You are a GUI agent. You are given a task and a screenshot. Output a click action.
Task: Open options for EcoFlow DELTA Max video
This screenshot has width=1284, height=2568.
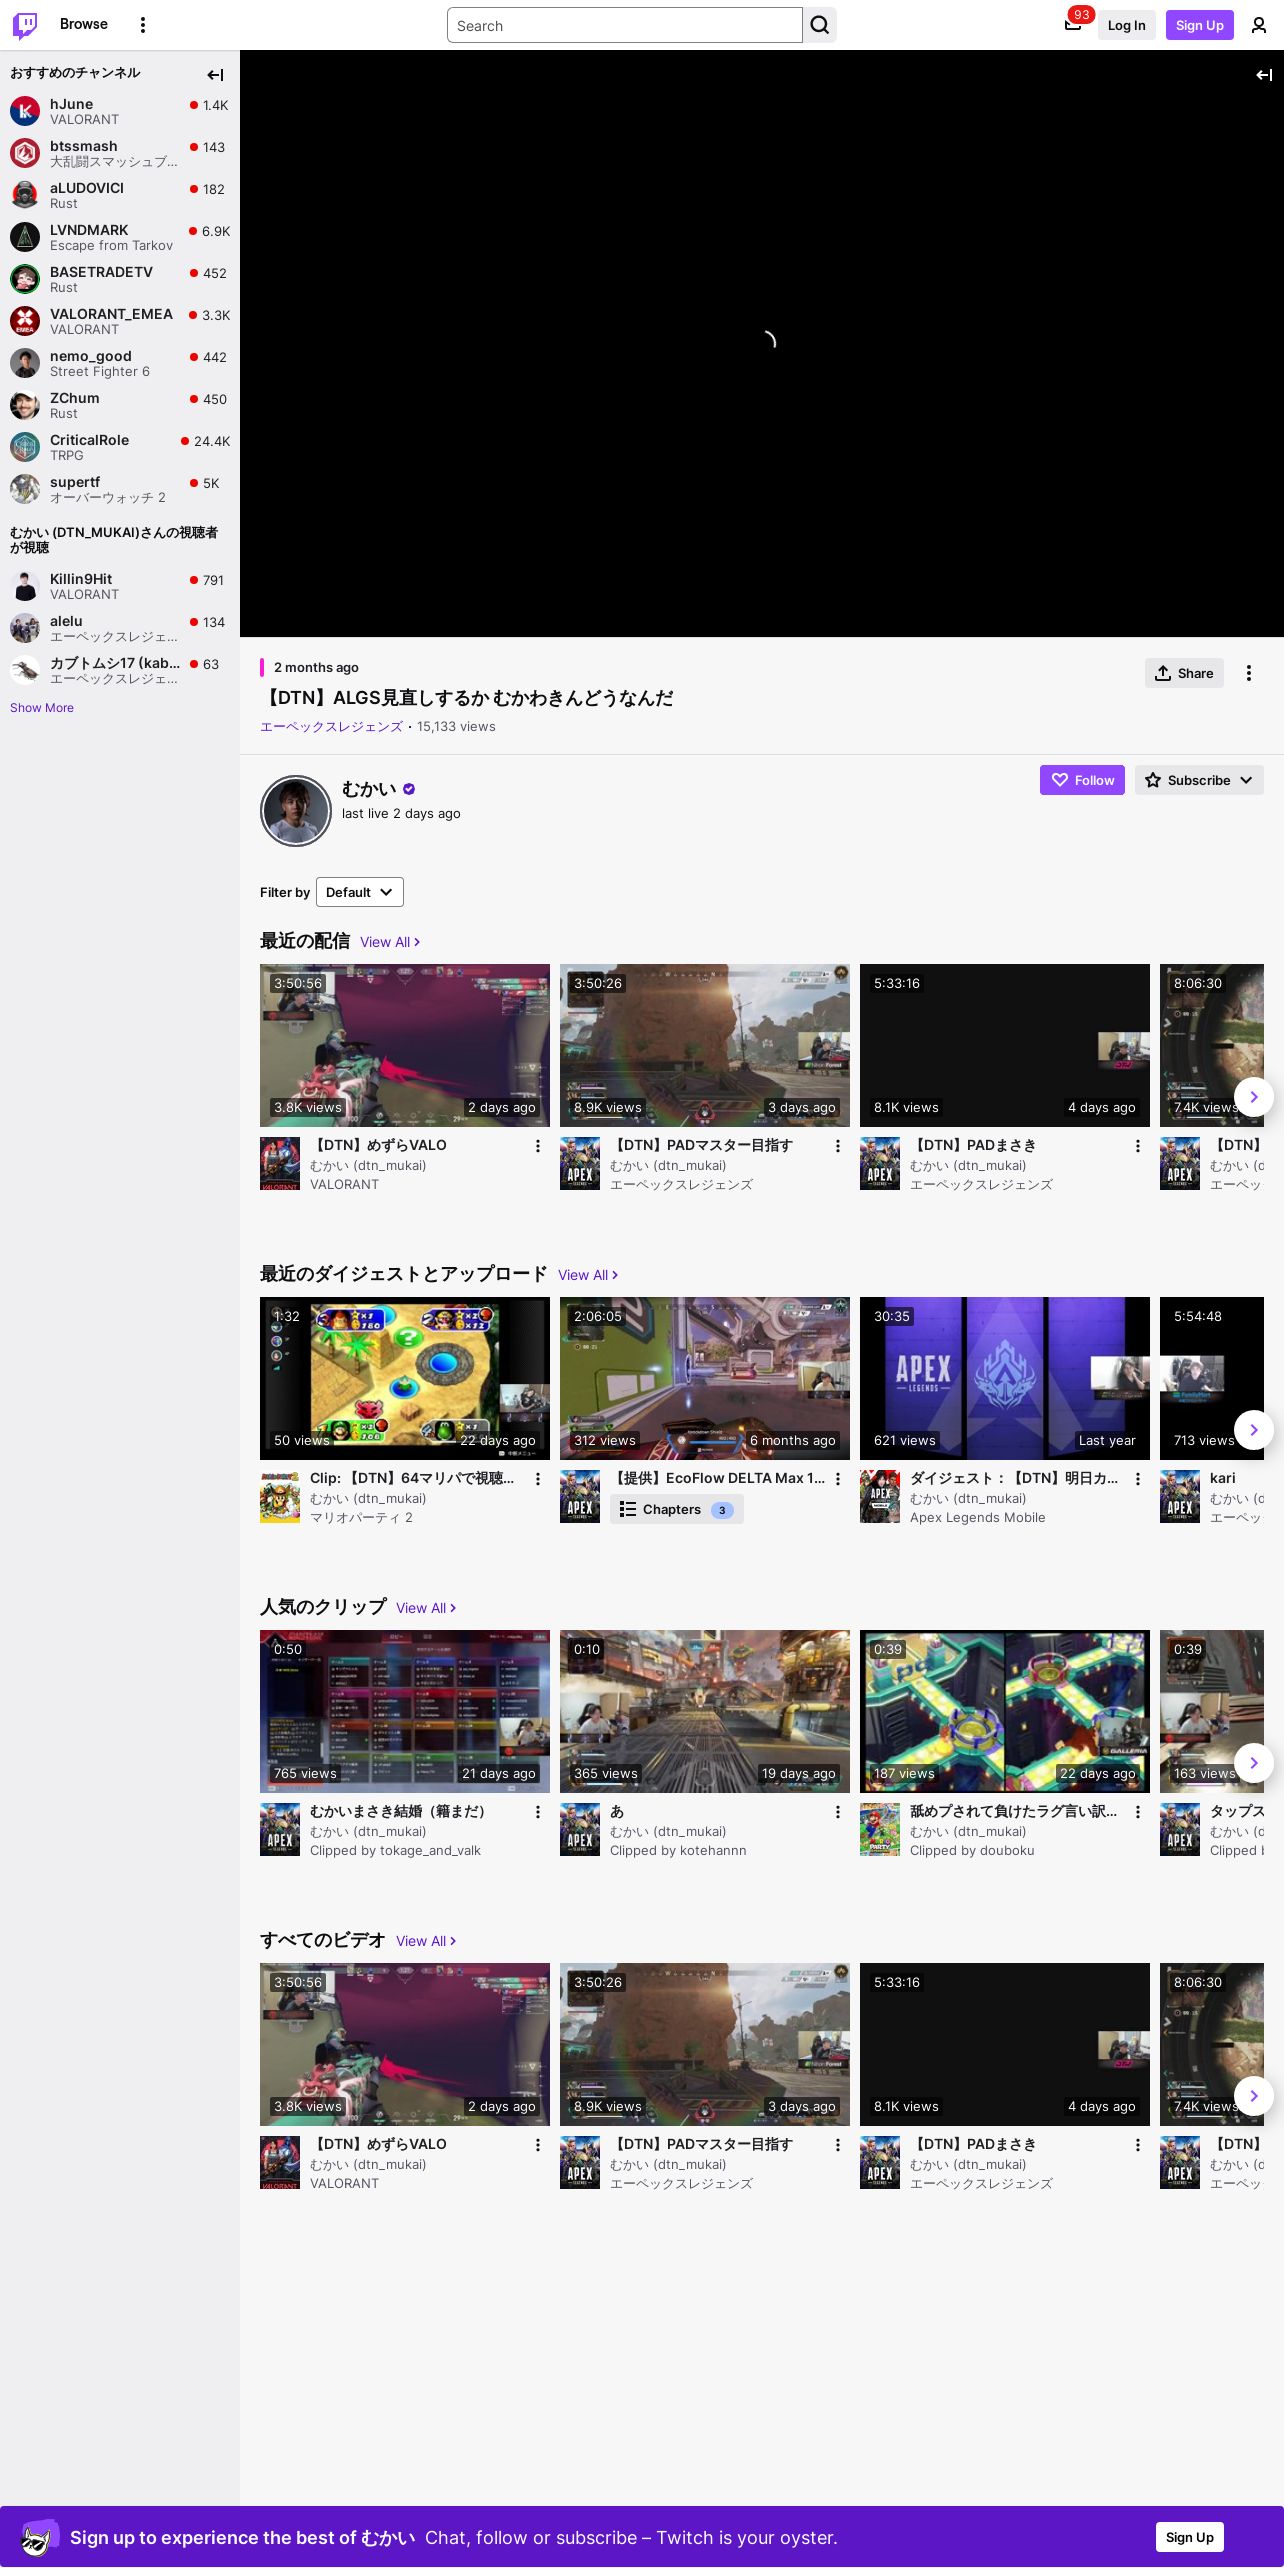(x=838, y=1479)
